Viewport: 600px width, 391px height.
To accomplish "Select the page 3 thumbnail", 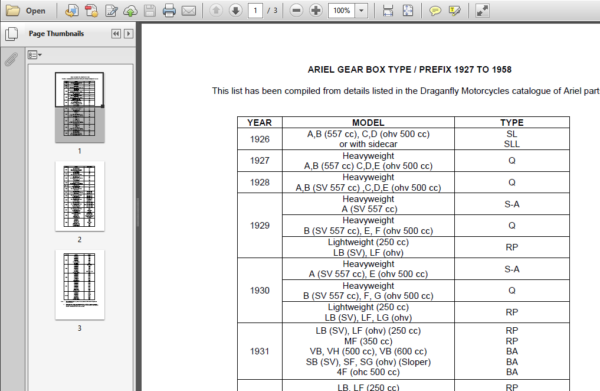I will click(x=80, y=285).
